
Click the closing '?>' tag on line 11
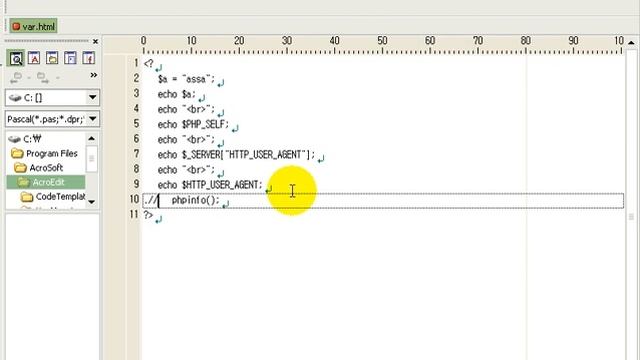click(x=148, y=215)
